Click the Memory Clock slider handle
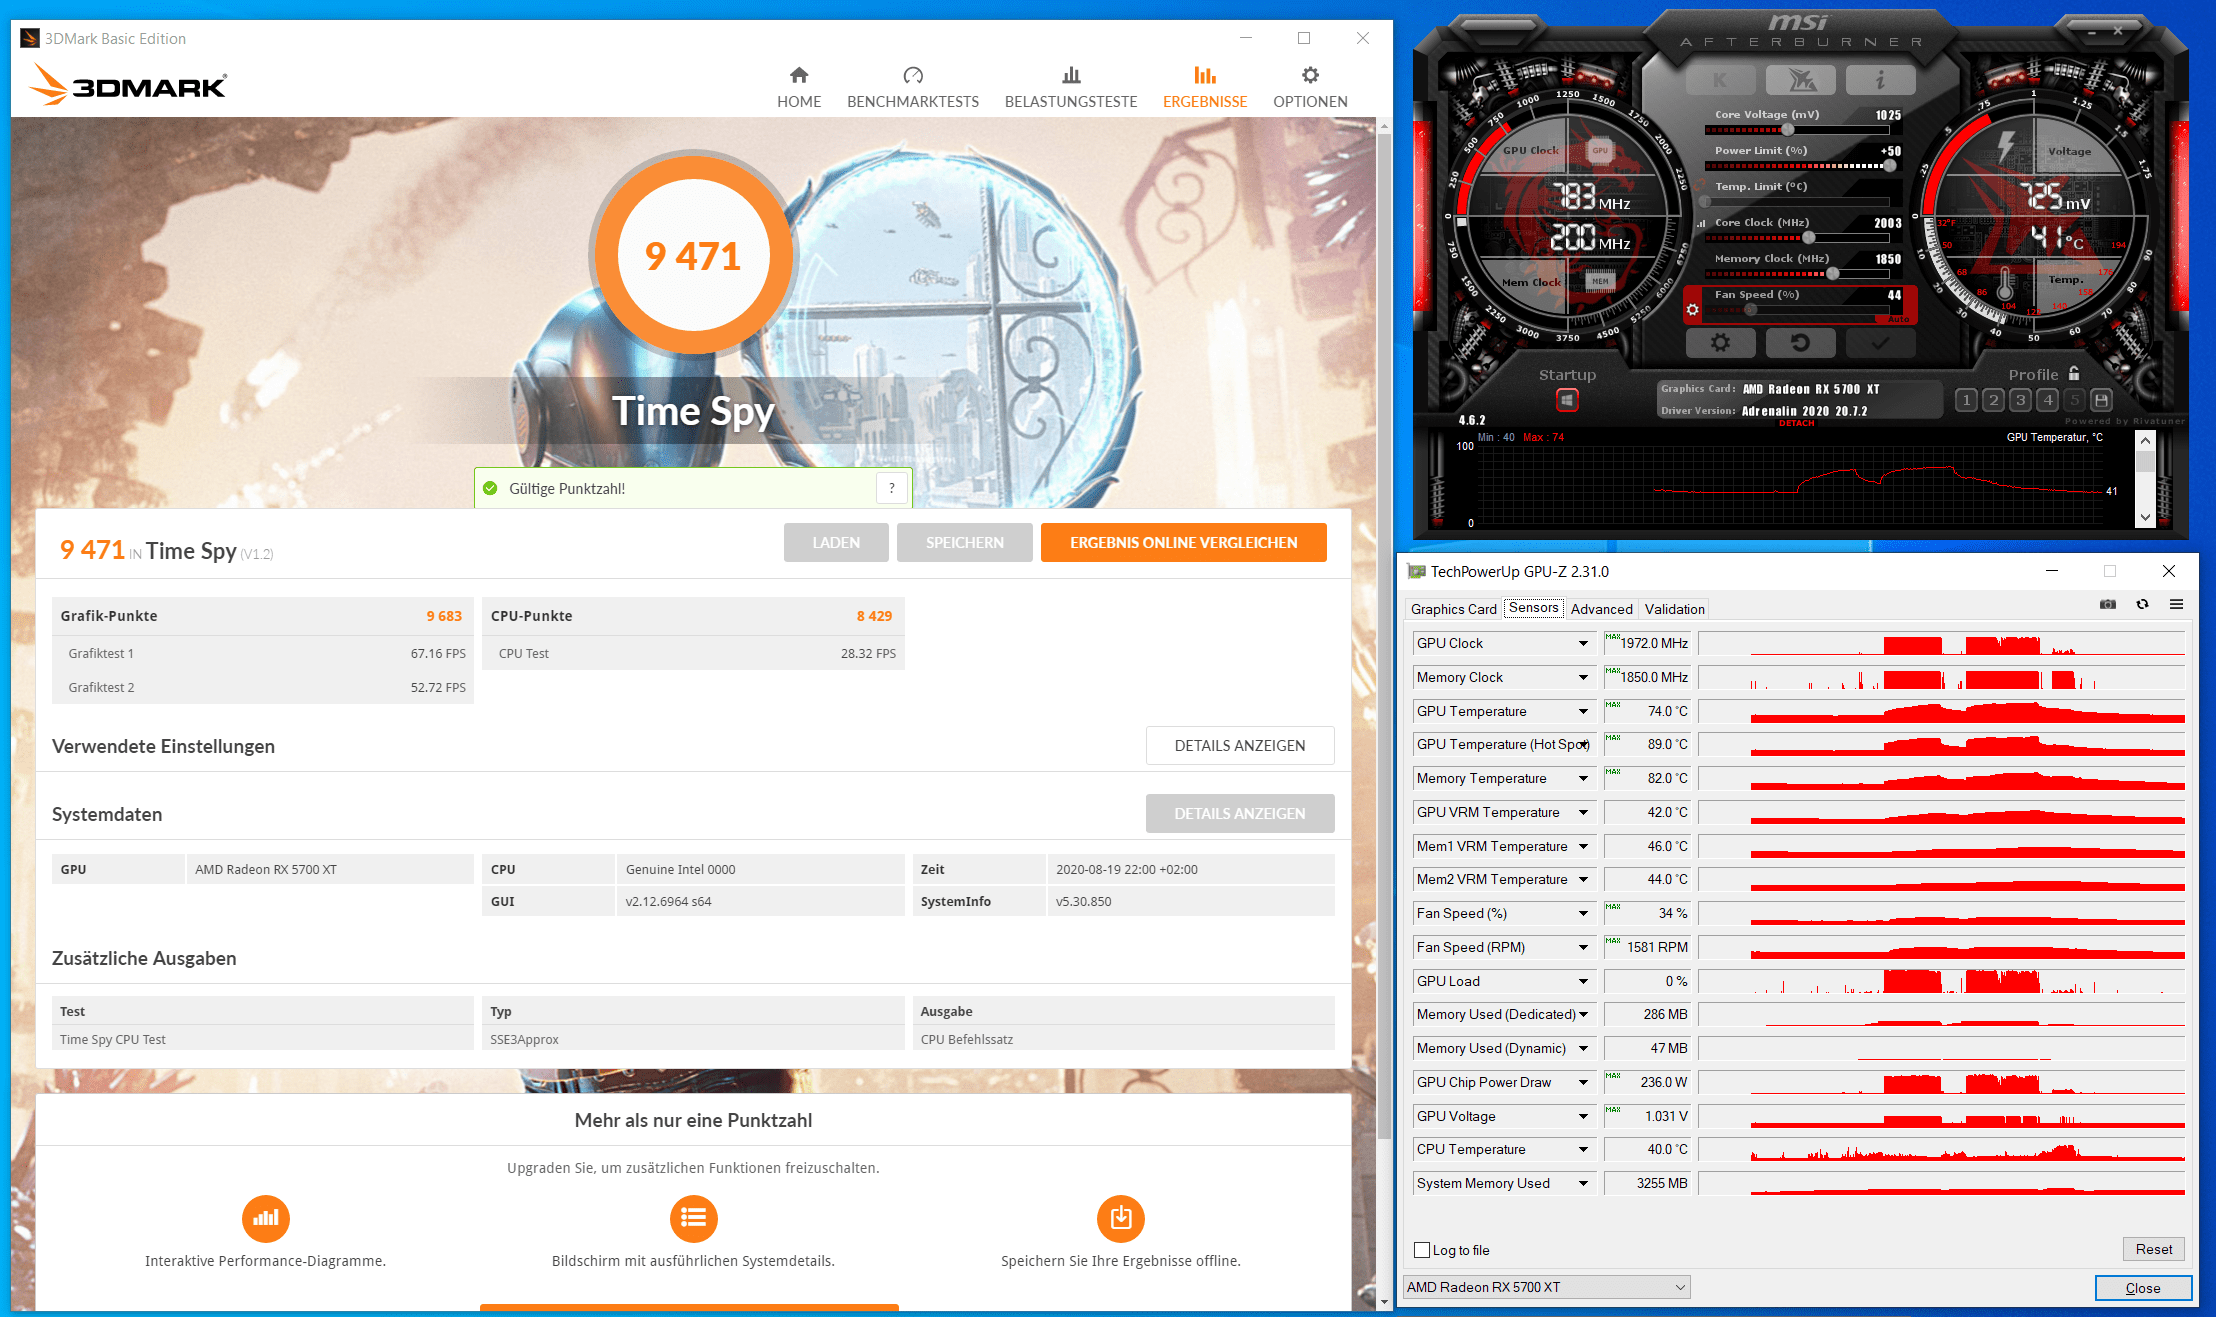 [1832, 273]
